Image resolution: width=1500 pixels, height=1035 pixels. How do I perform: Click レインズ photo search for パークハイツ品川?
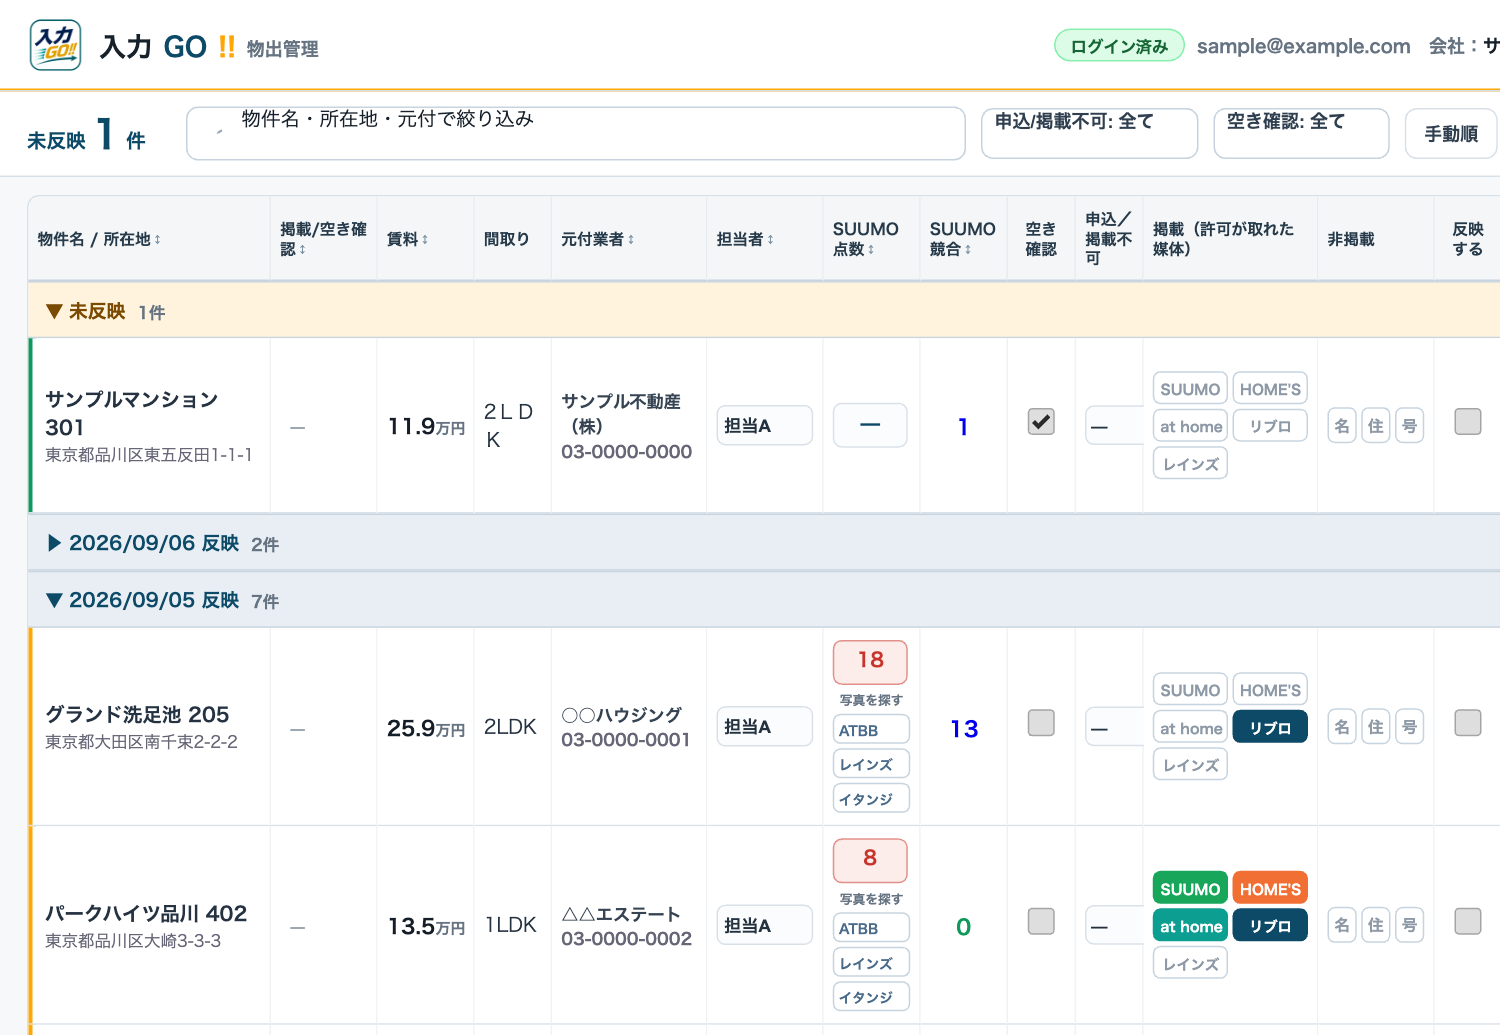tap(871, 963)
